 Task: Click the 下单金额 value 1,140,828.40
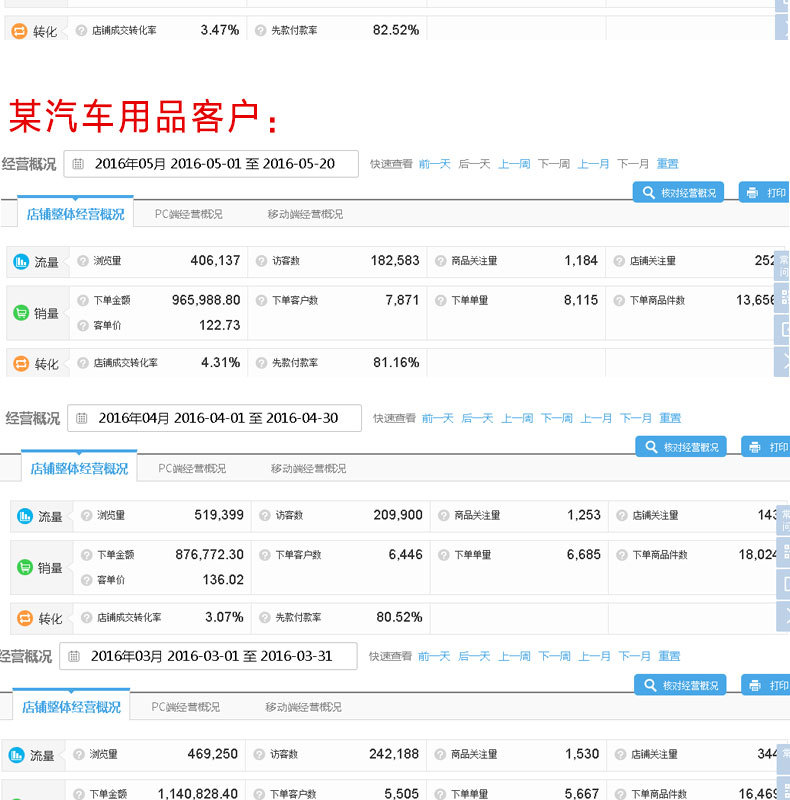[x=198, y=793]
